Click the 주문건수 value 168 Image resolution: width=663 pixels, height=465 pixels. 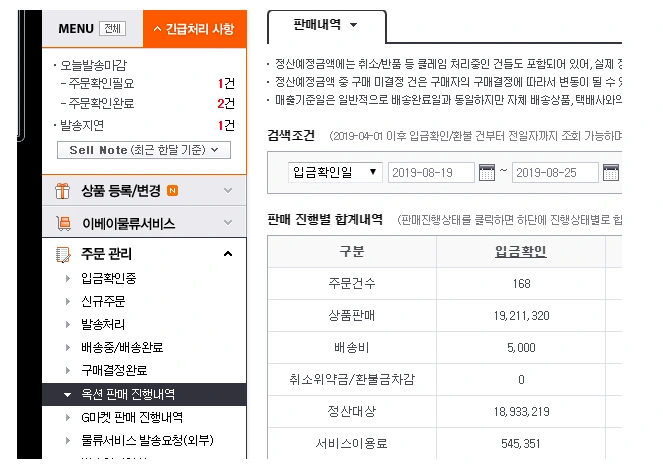pos(521,284)
